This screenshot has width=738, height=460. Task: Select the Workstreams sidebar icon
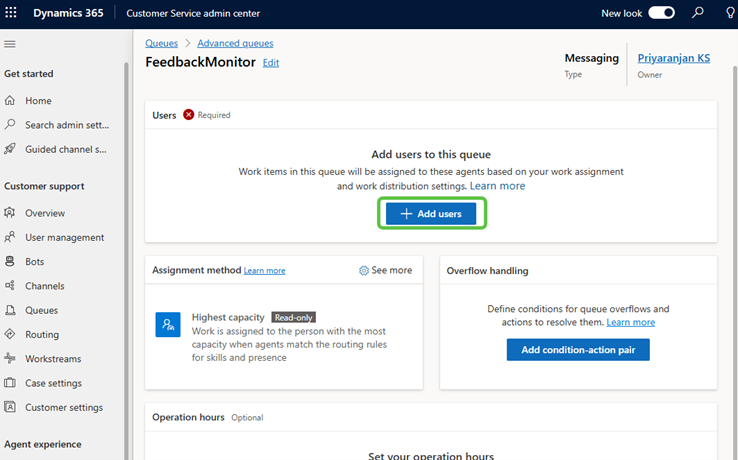pyautogui.click(x=10, y=359)
